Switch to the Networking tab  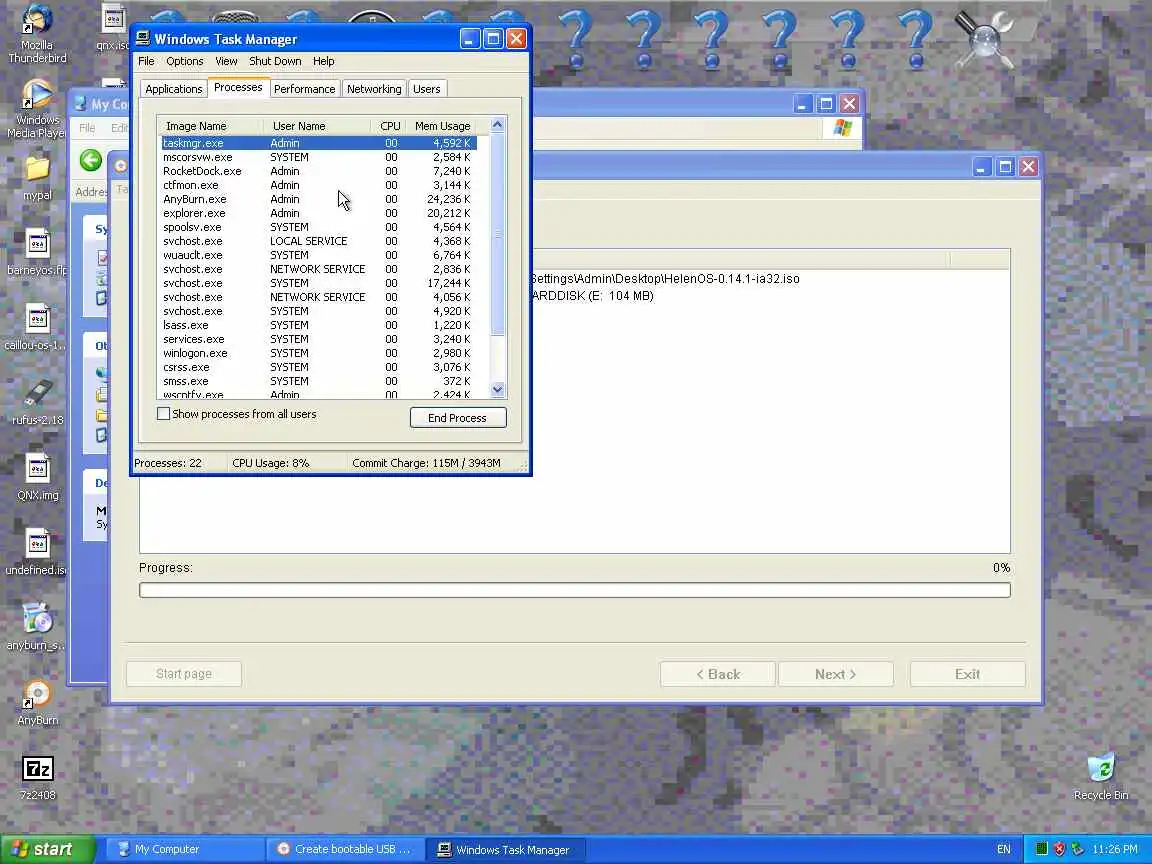pyautogui.click(x=374, y=89)
